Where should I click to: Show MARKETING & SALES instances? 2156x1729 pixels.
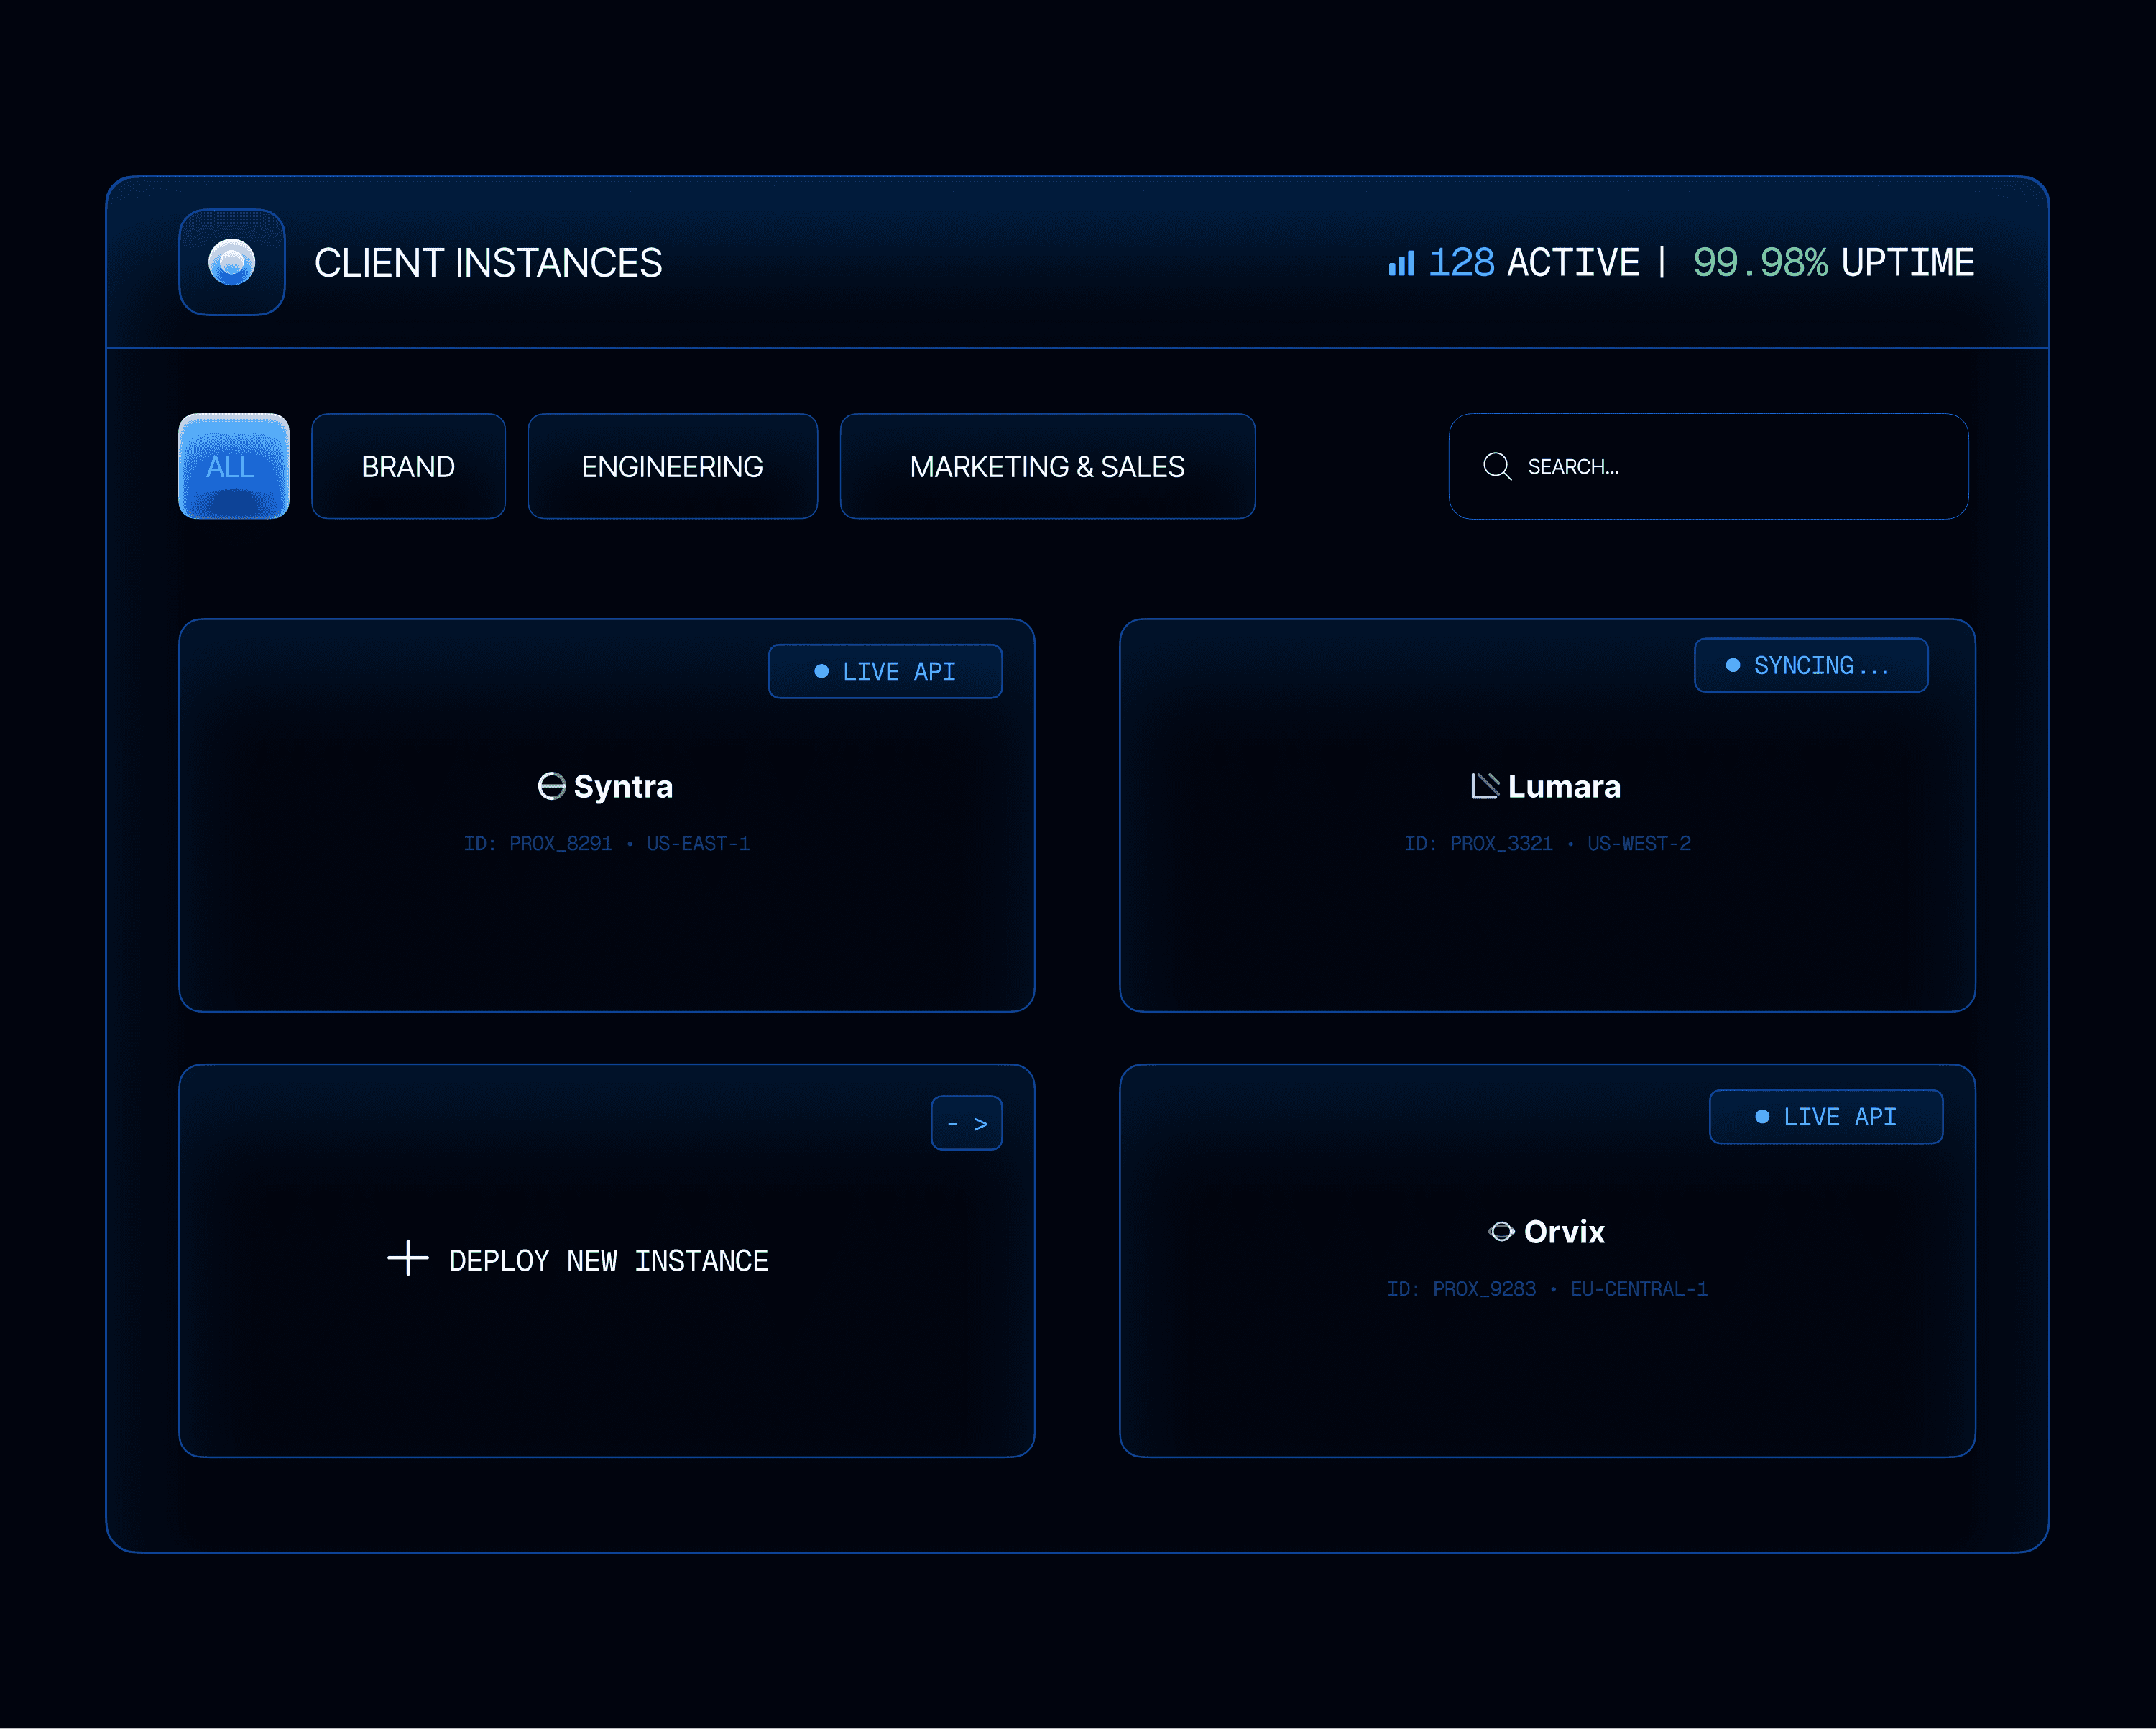[1046, 466]
